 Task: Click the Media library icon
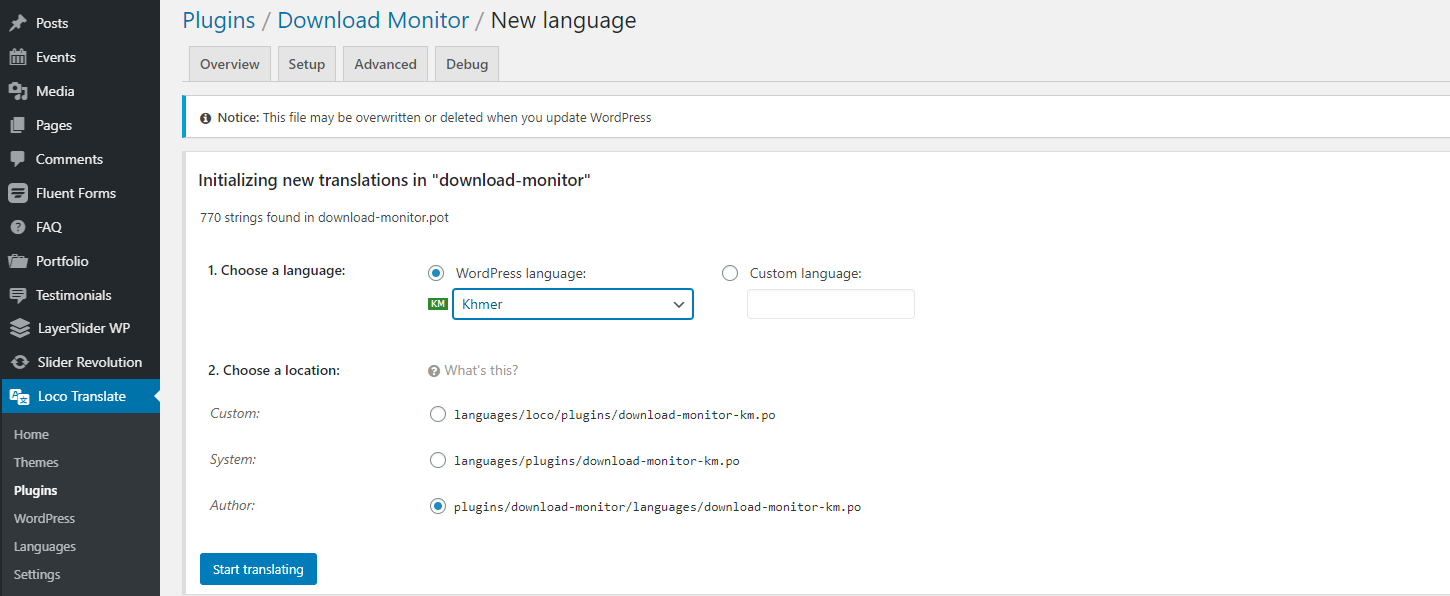tap(18, 91)
